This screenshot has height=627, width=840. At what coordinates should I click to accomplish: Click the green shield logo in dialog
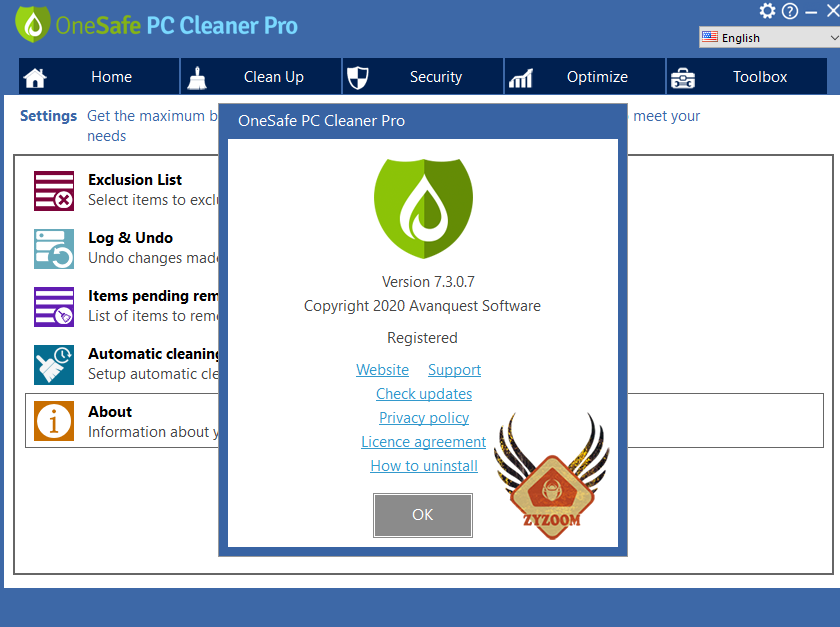coord(423,208)
